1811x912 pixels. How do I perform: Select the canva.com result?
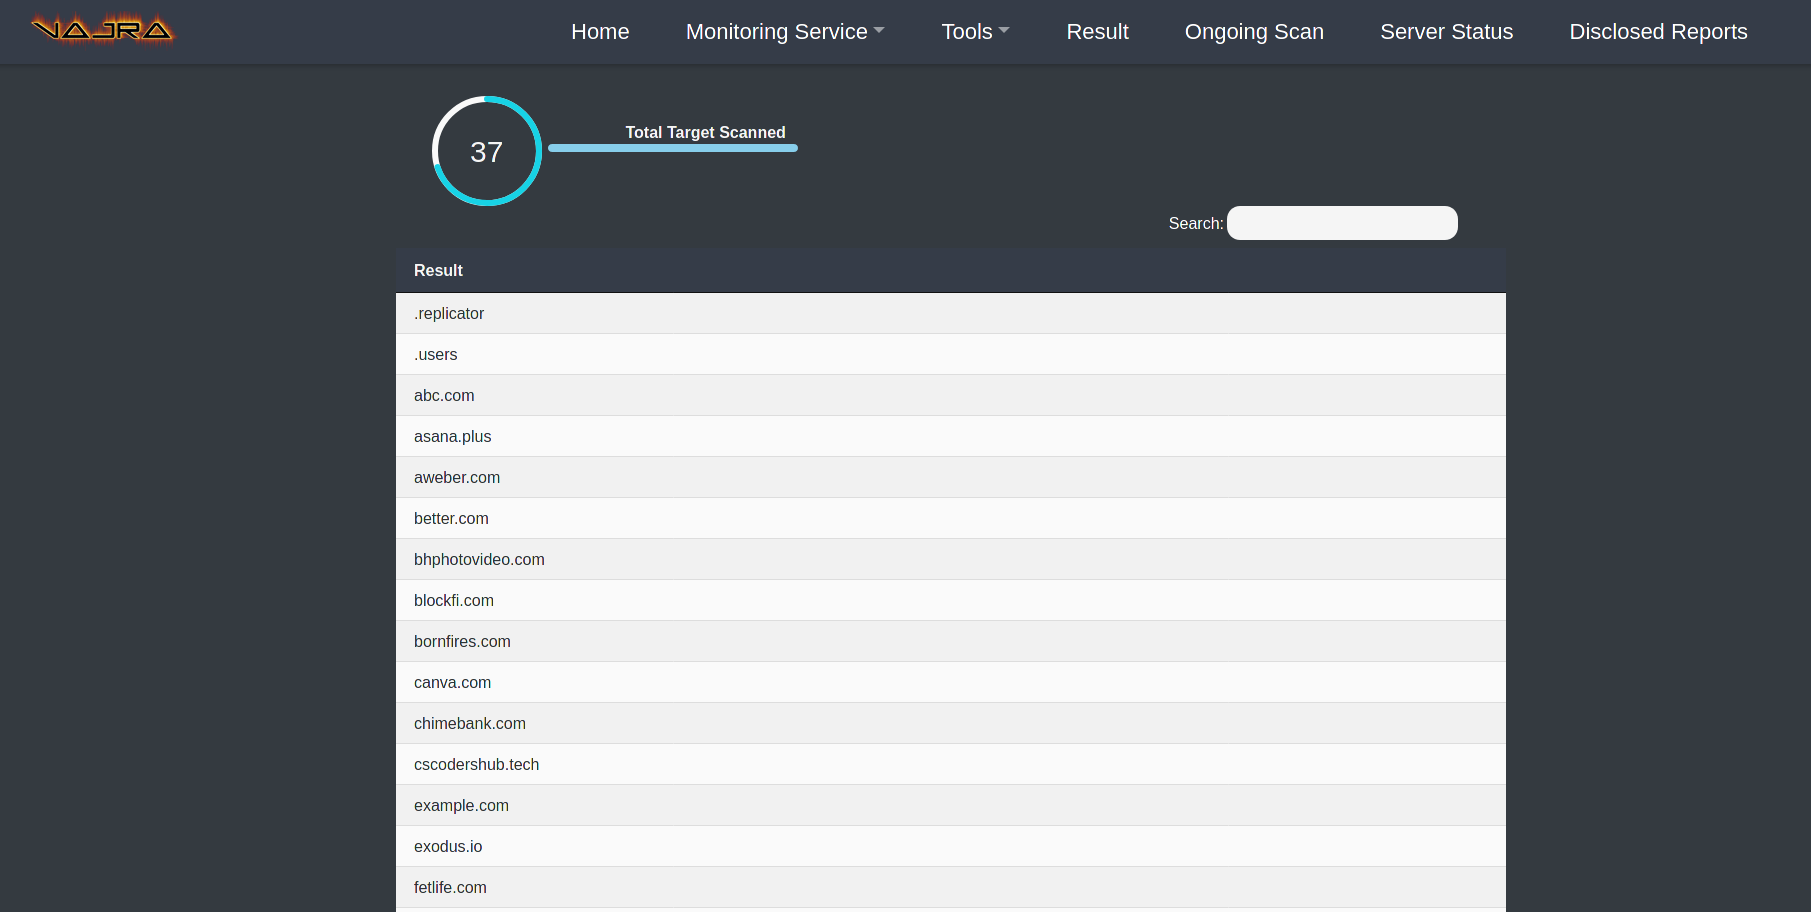coord(951,682)
